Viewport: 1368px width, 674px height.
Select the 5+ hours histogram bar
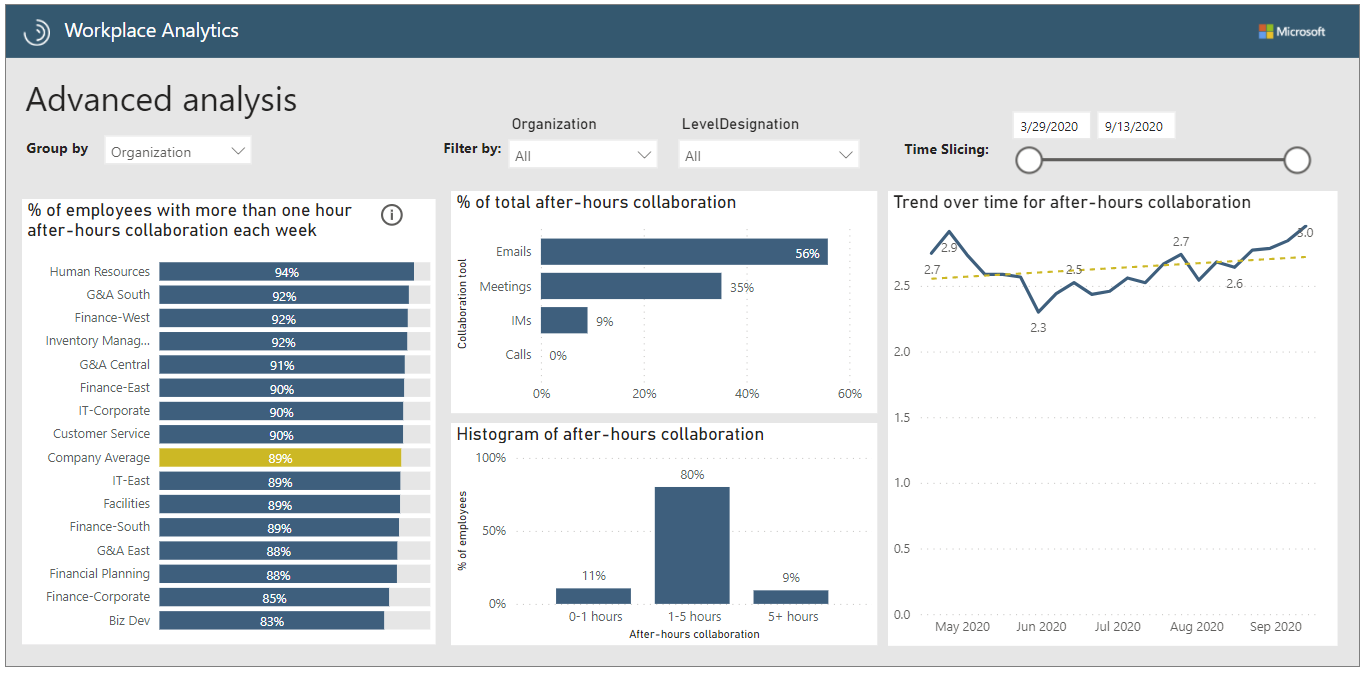(x=791, y=597)
